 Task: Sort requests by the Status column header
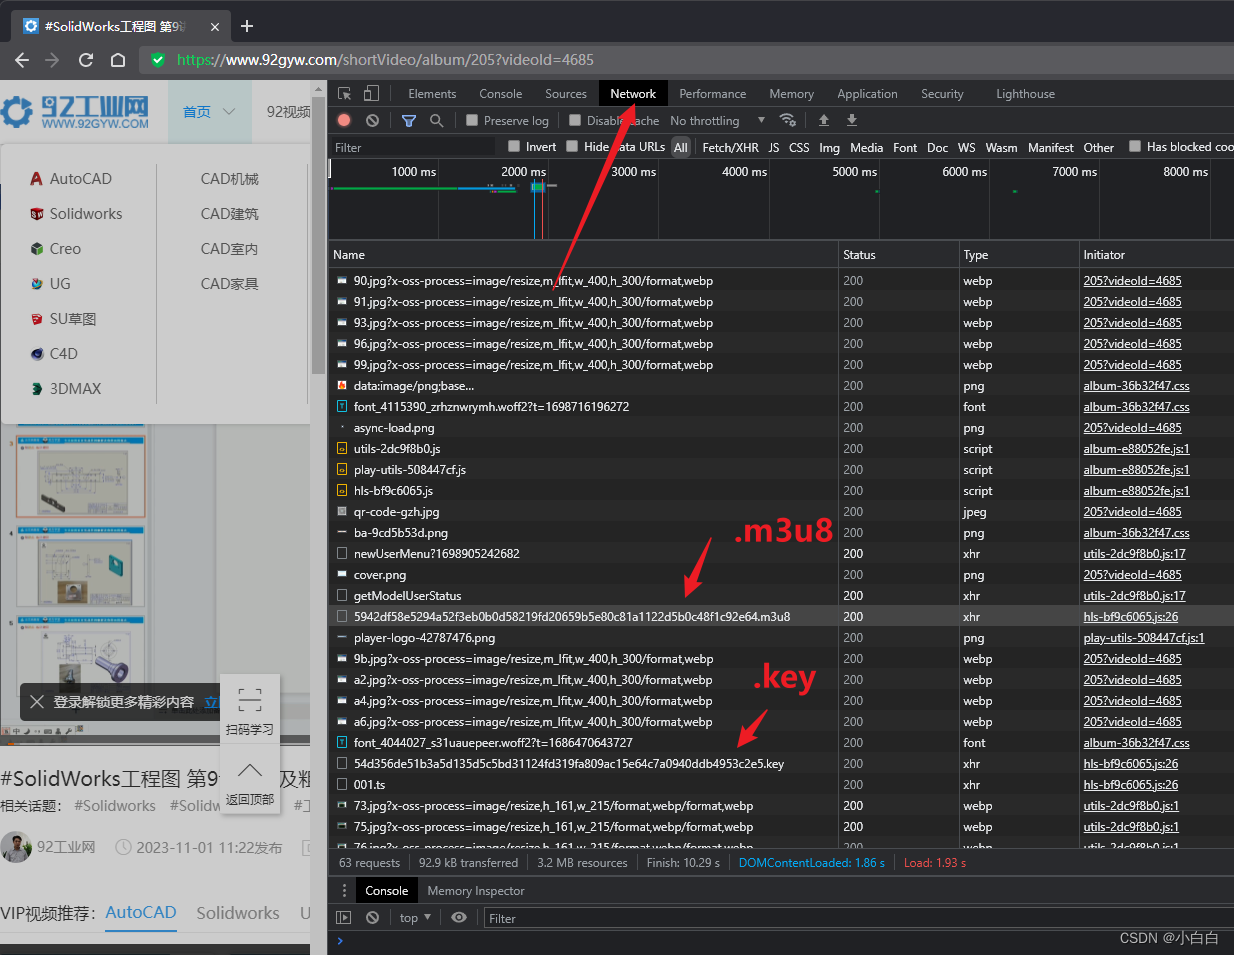(898, 255)
